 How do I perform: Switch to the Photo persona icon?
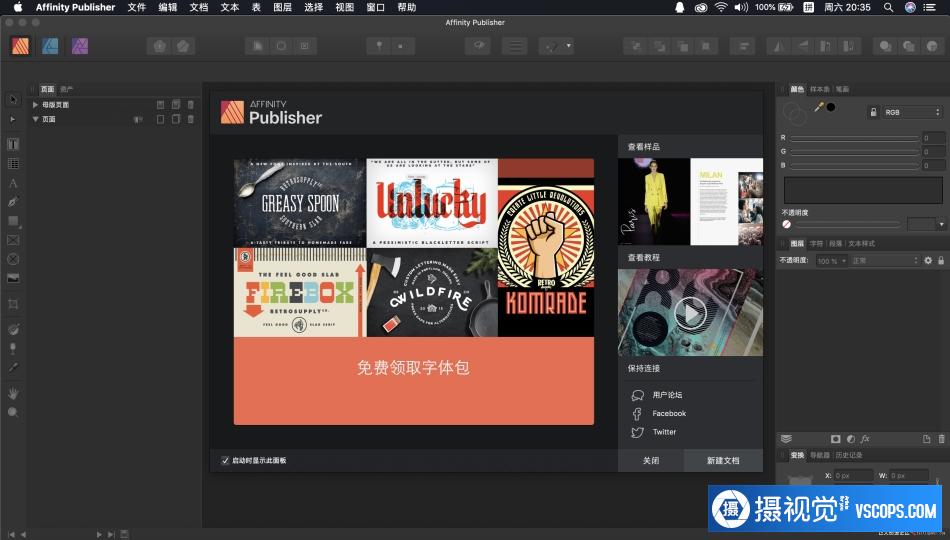[80, 46]
